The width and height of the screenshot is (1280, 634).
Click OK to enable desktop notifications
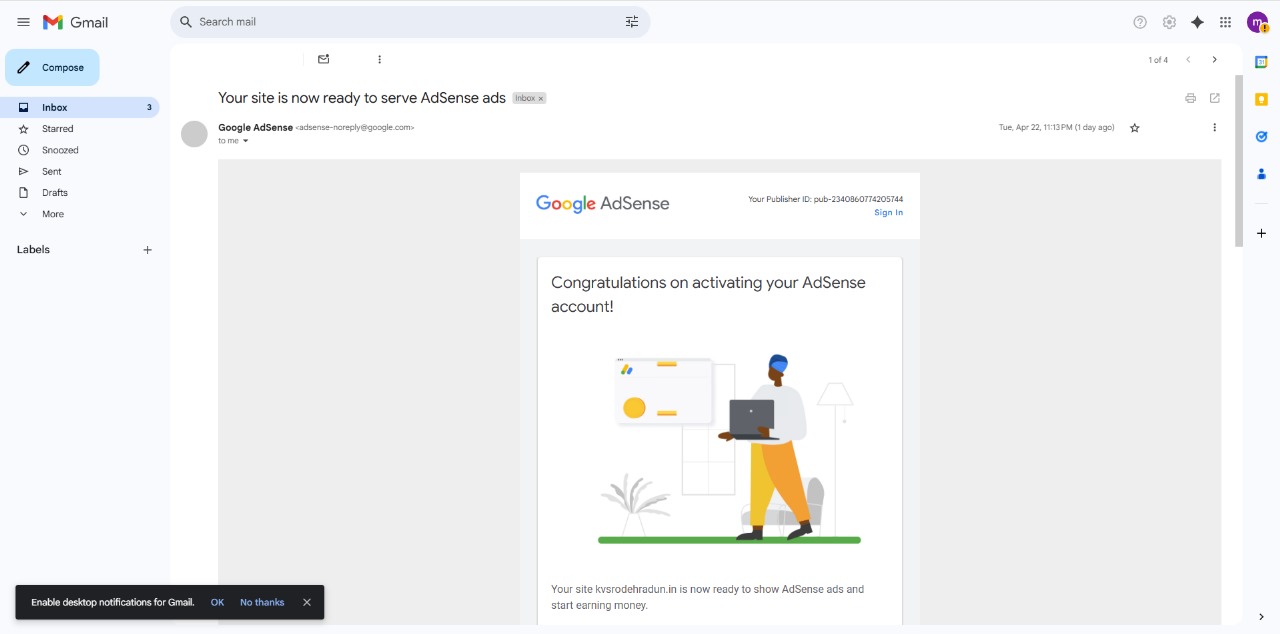(217, 602)
